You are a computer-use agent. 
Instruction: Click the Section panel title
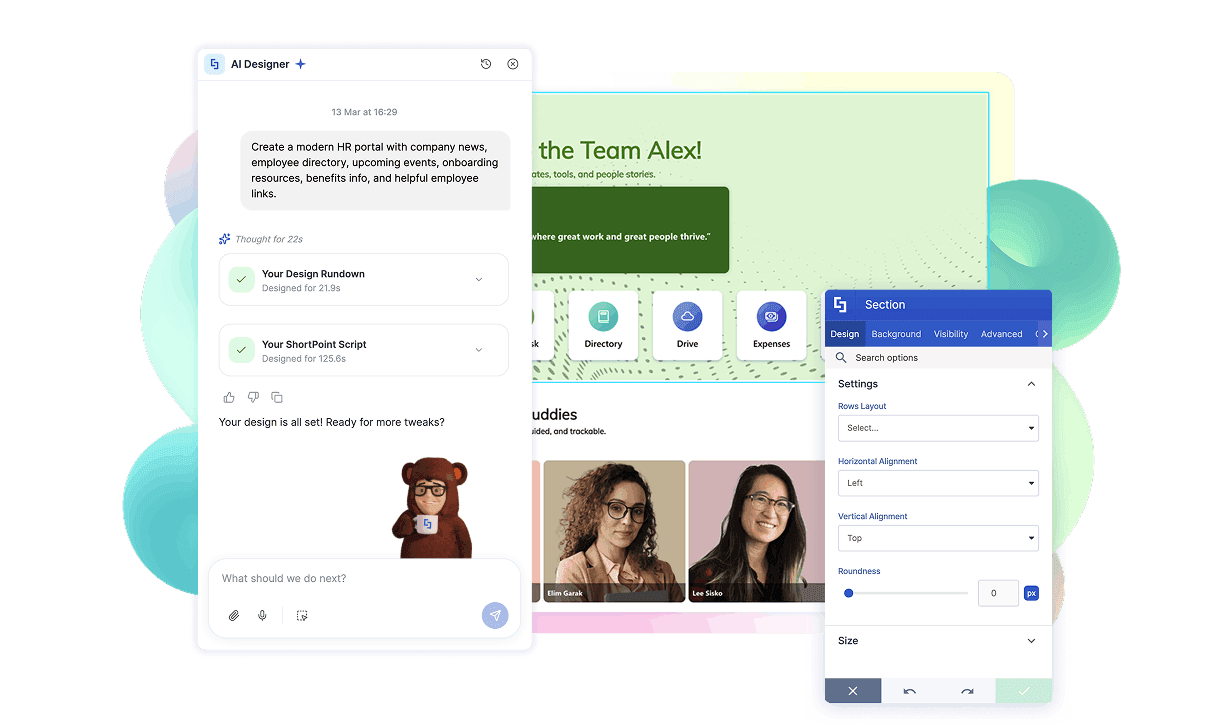885,305
